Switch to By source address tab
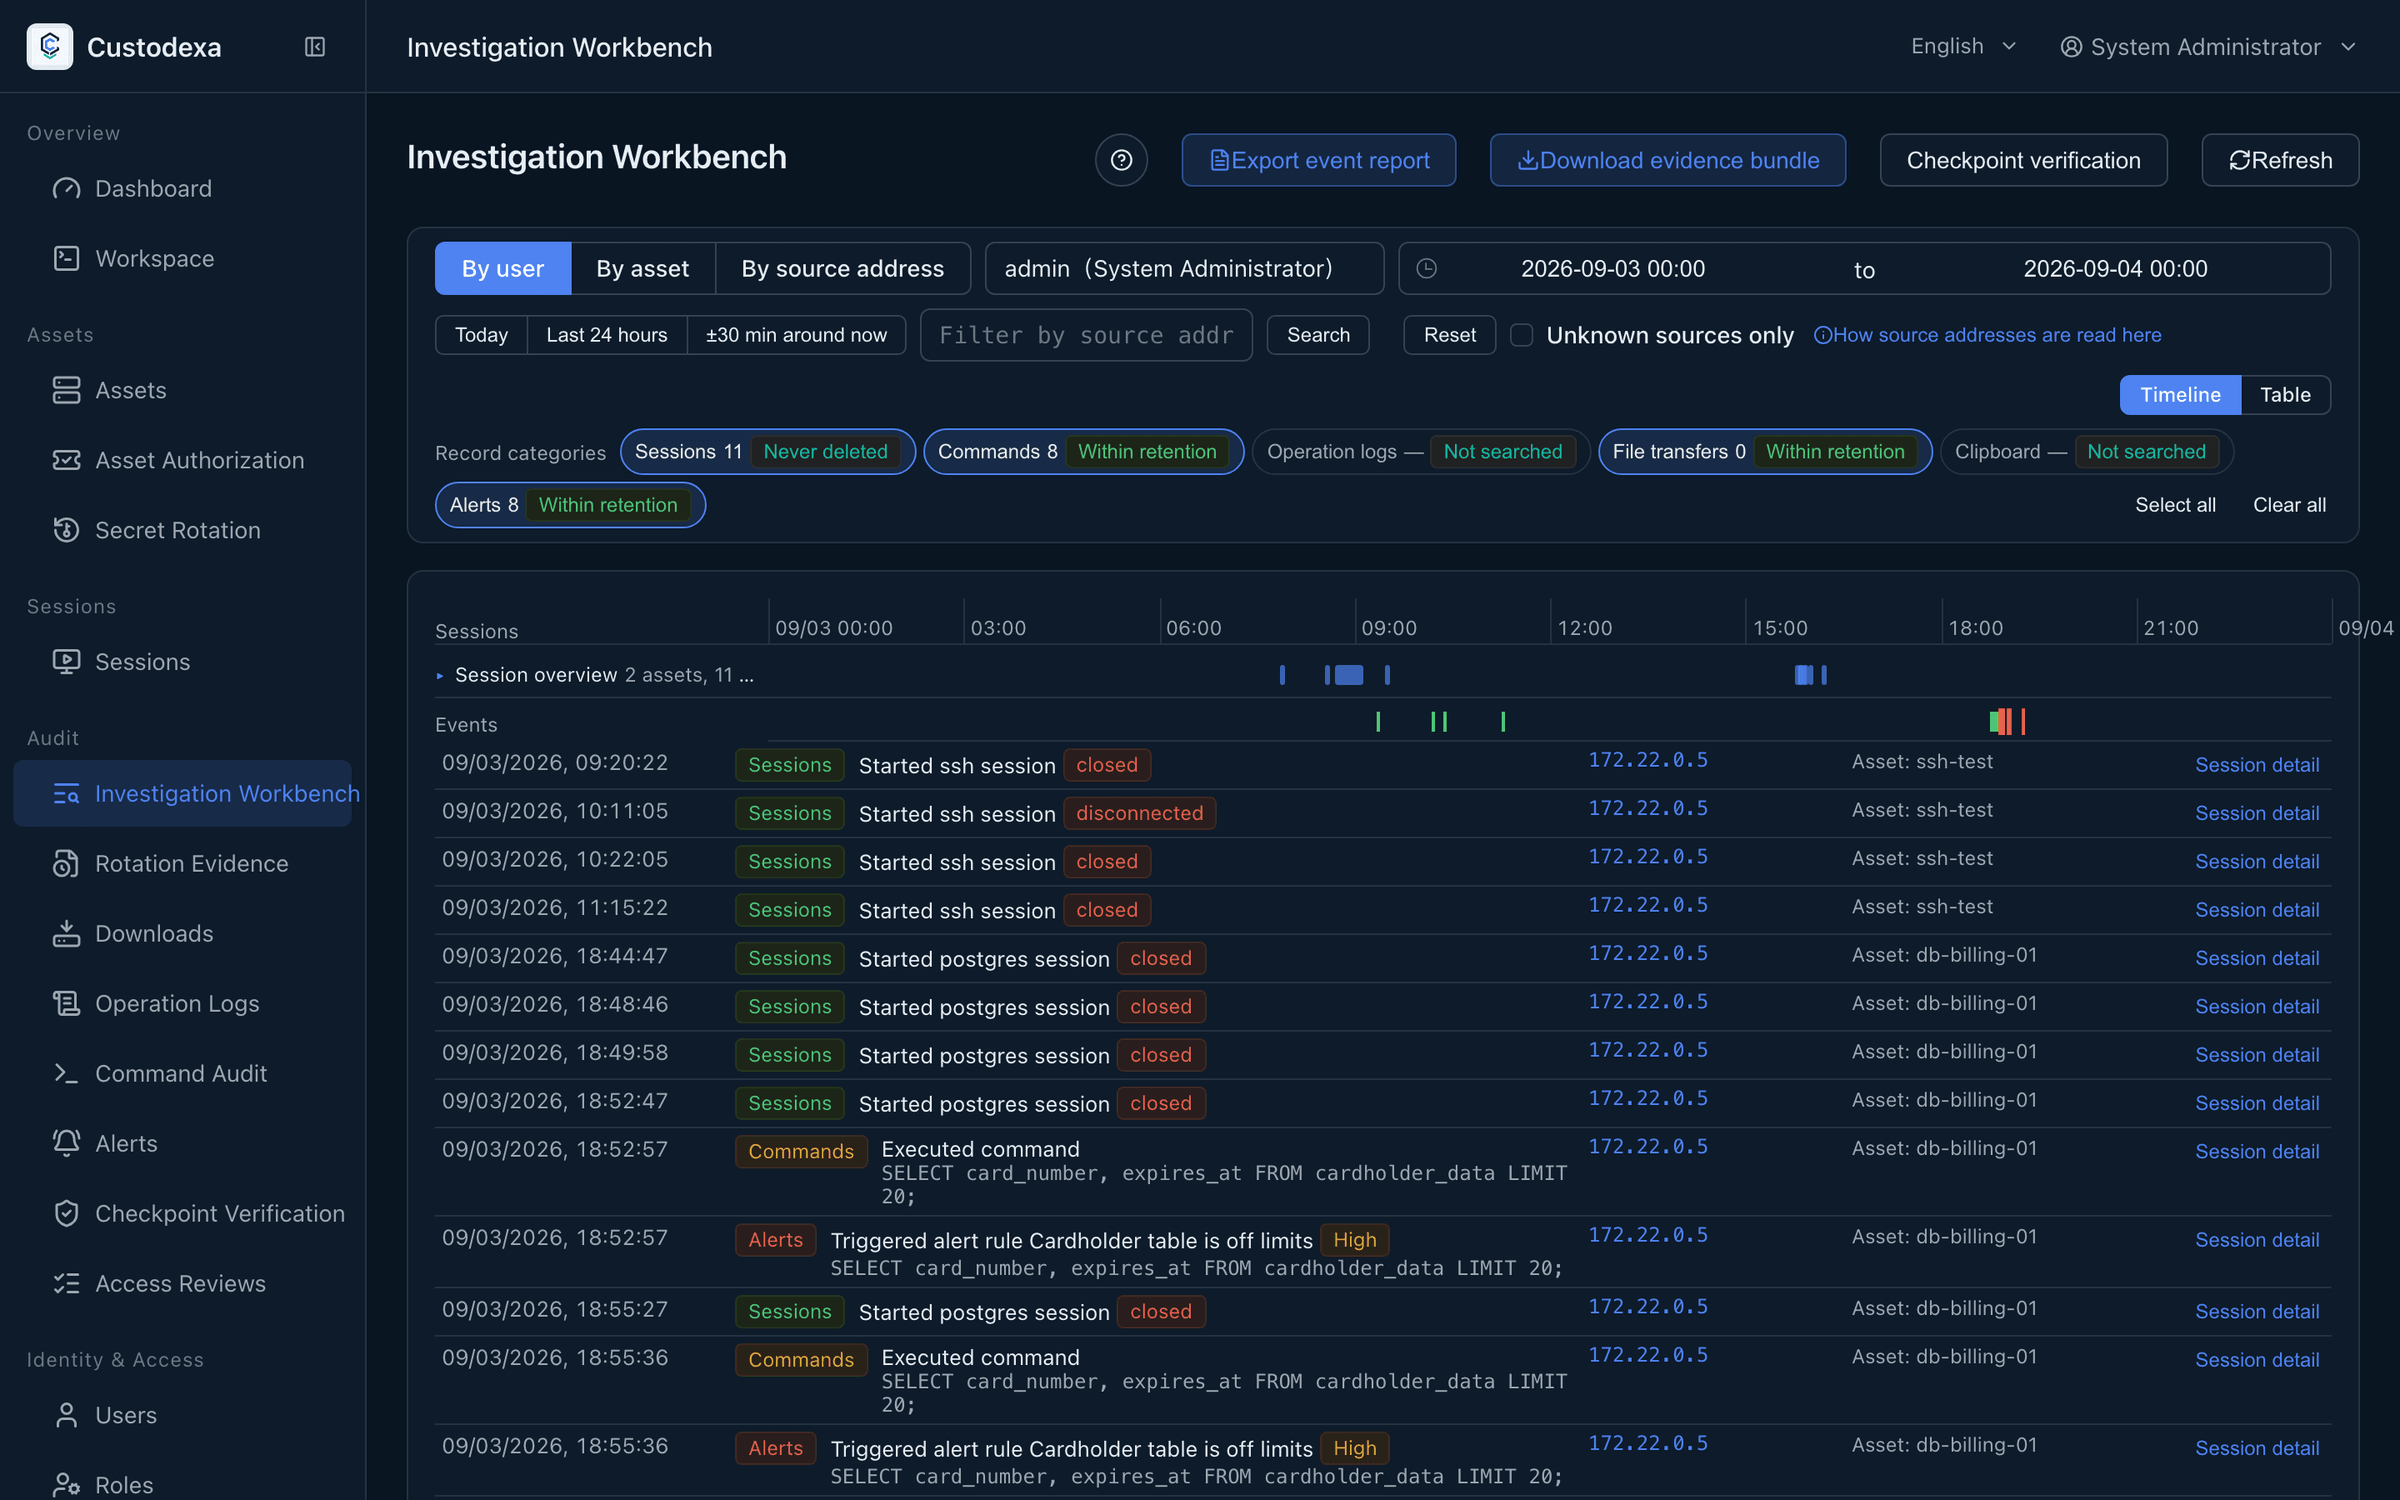This screenshot has height=1500, width=2400. coord(842,268)
